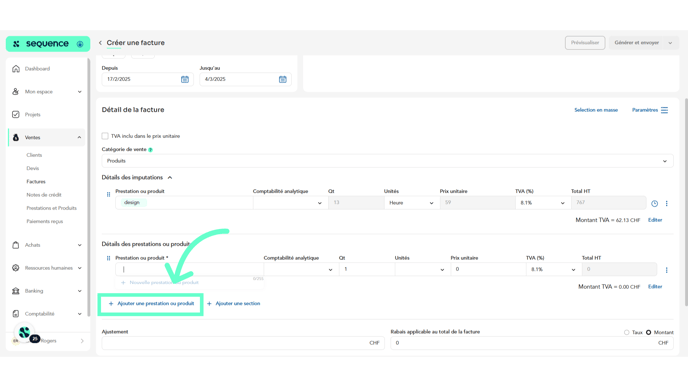Open Clients in the Ventes submenu
This screenshot has height=387, width=688.
click(34, 155)
